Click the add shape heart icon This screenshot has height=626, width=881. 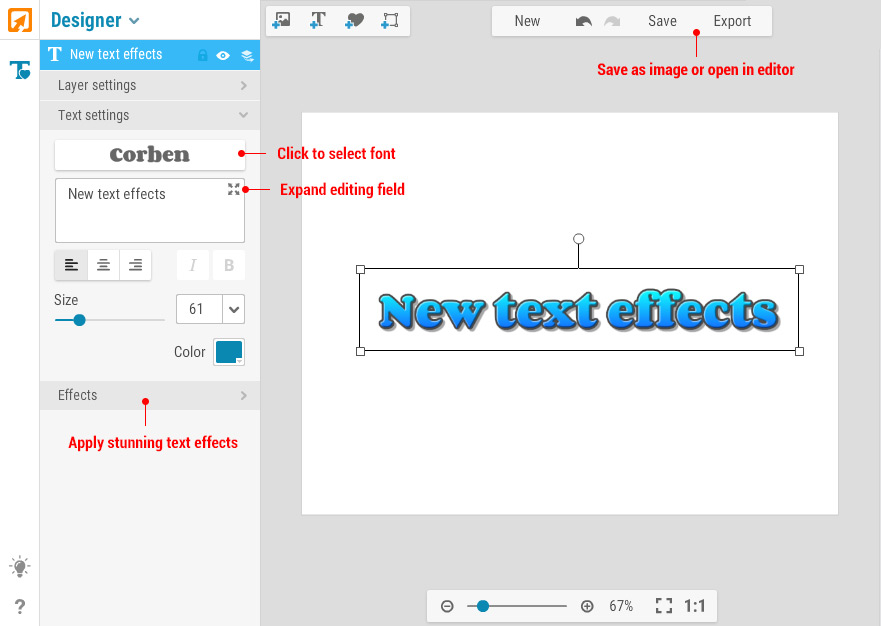click(354, 20)
